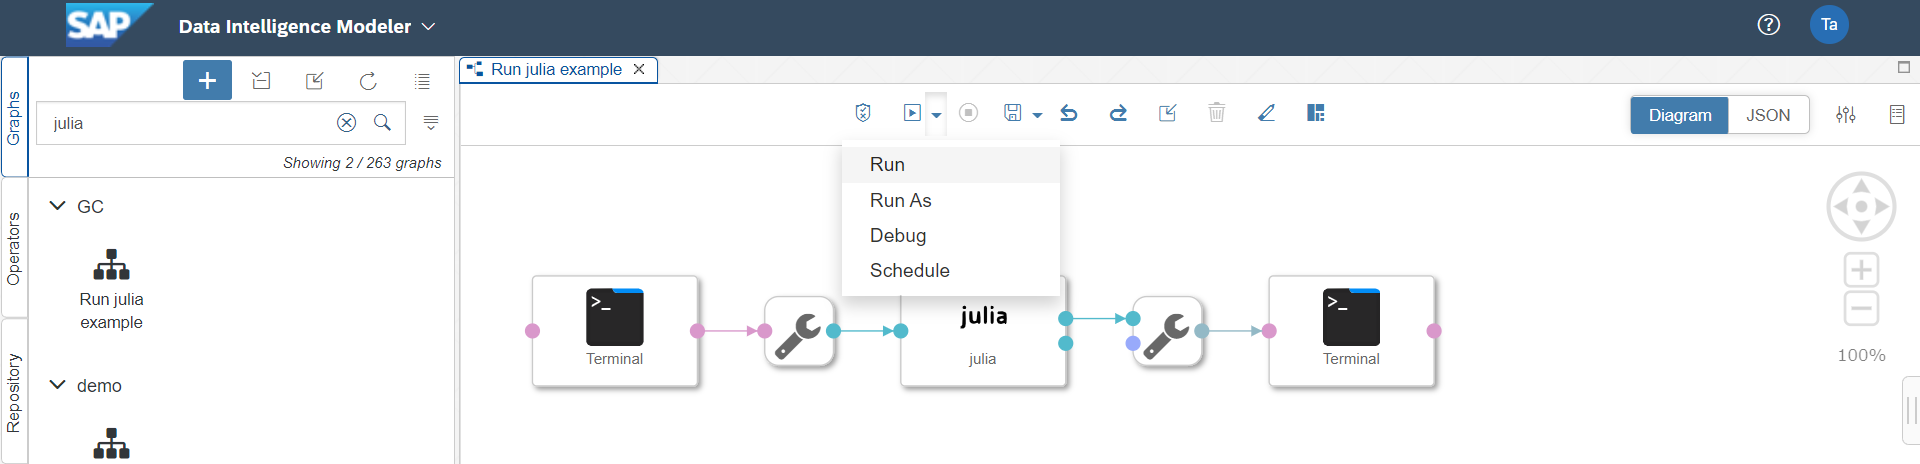Select the second wrench converter operator
The width and height of the screenshot is (1920, 464).
(x=1167, y=331)
